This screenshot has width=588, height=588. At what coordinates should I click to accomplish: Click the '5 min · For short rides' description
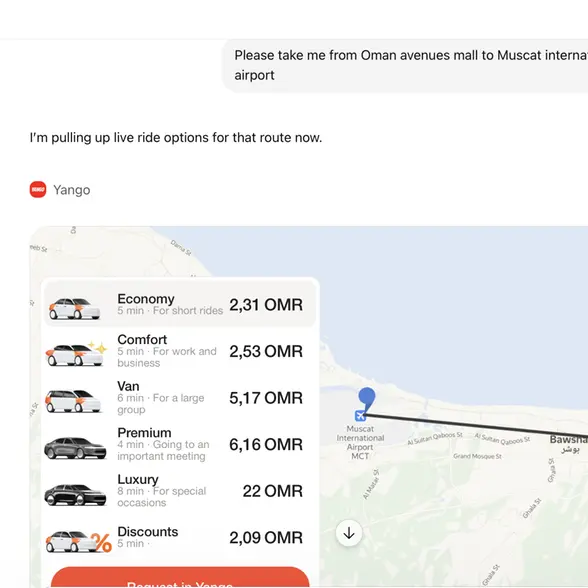coord(170,310)
